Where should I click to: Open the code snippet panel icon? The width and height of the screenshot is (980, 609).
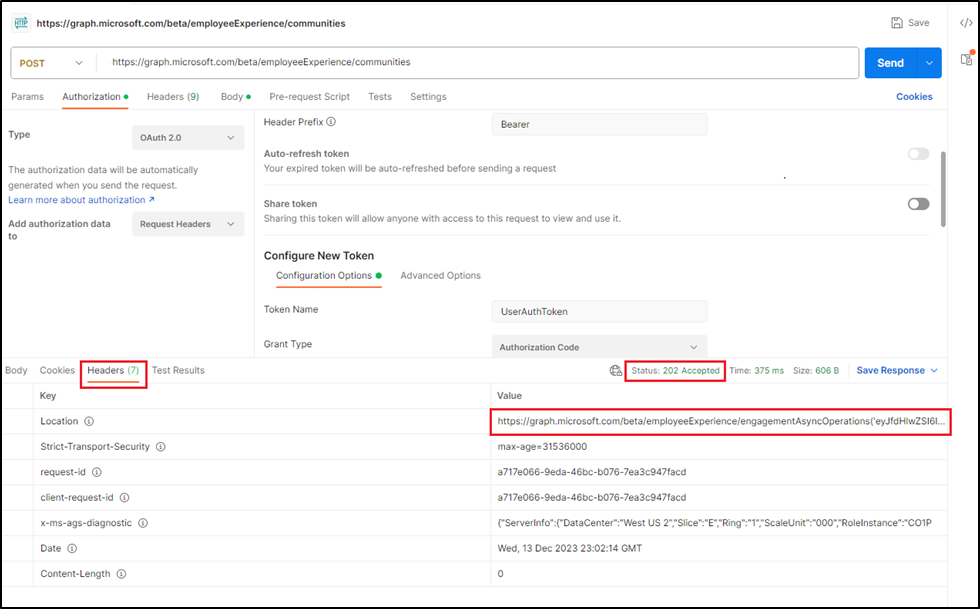966,23
